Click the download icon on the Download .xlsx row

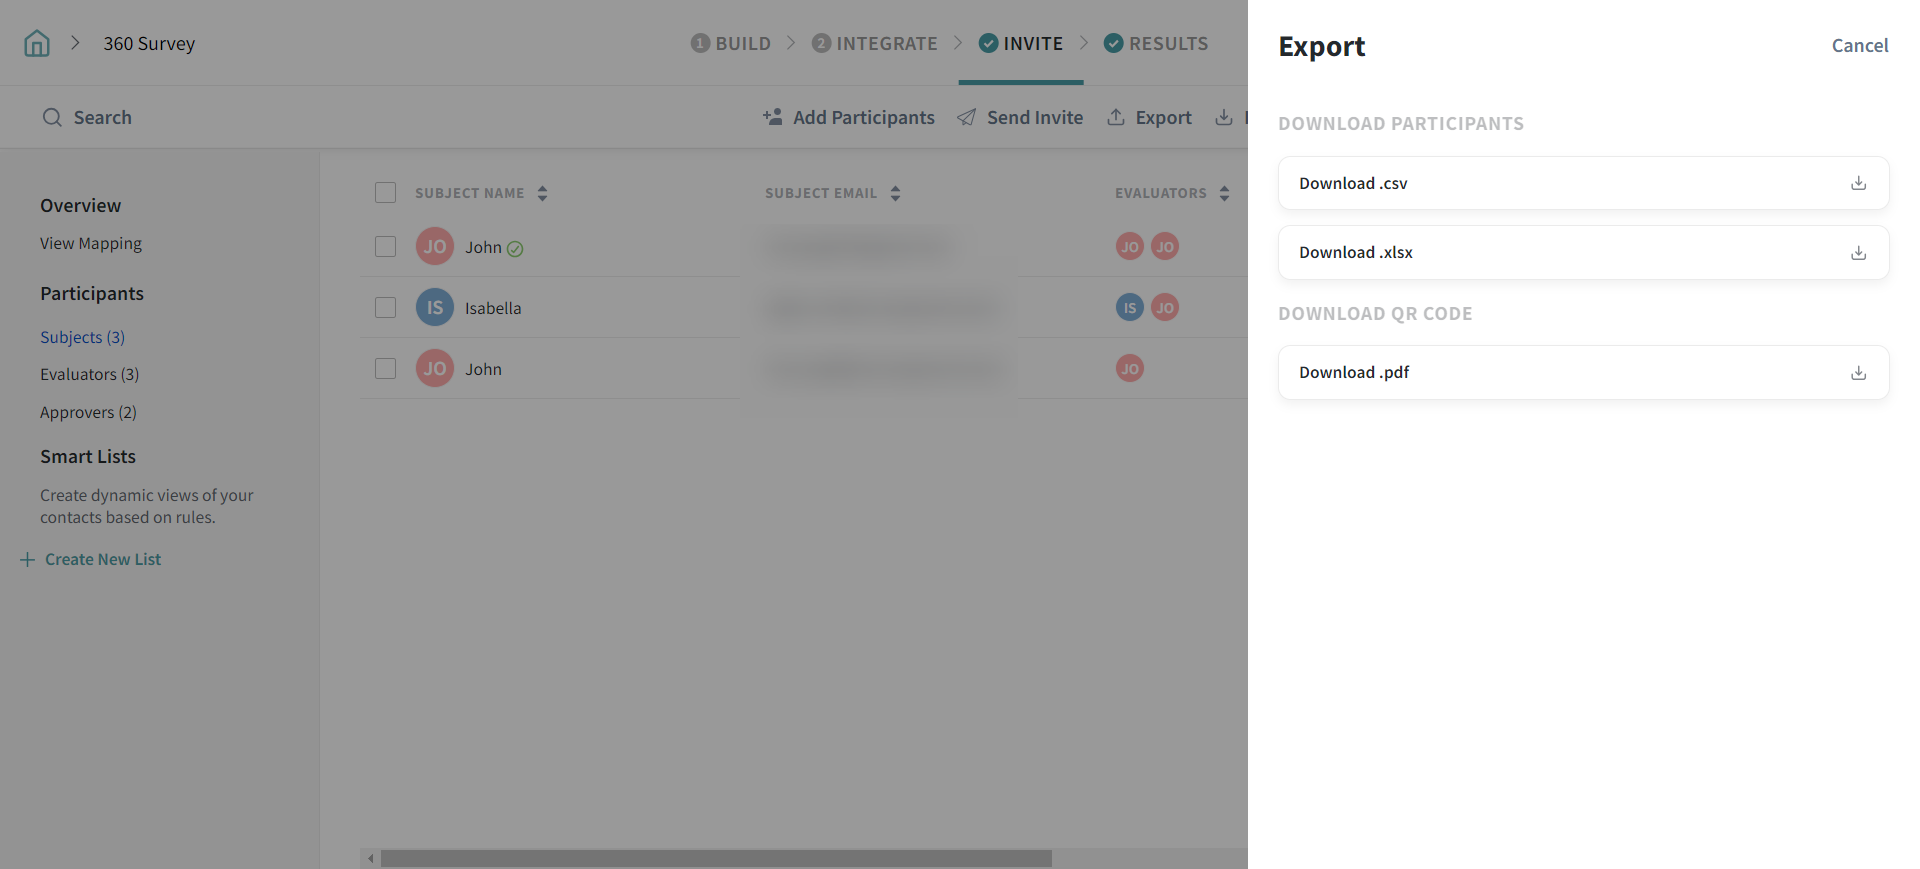(1858, 252)
